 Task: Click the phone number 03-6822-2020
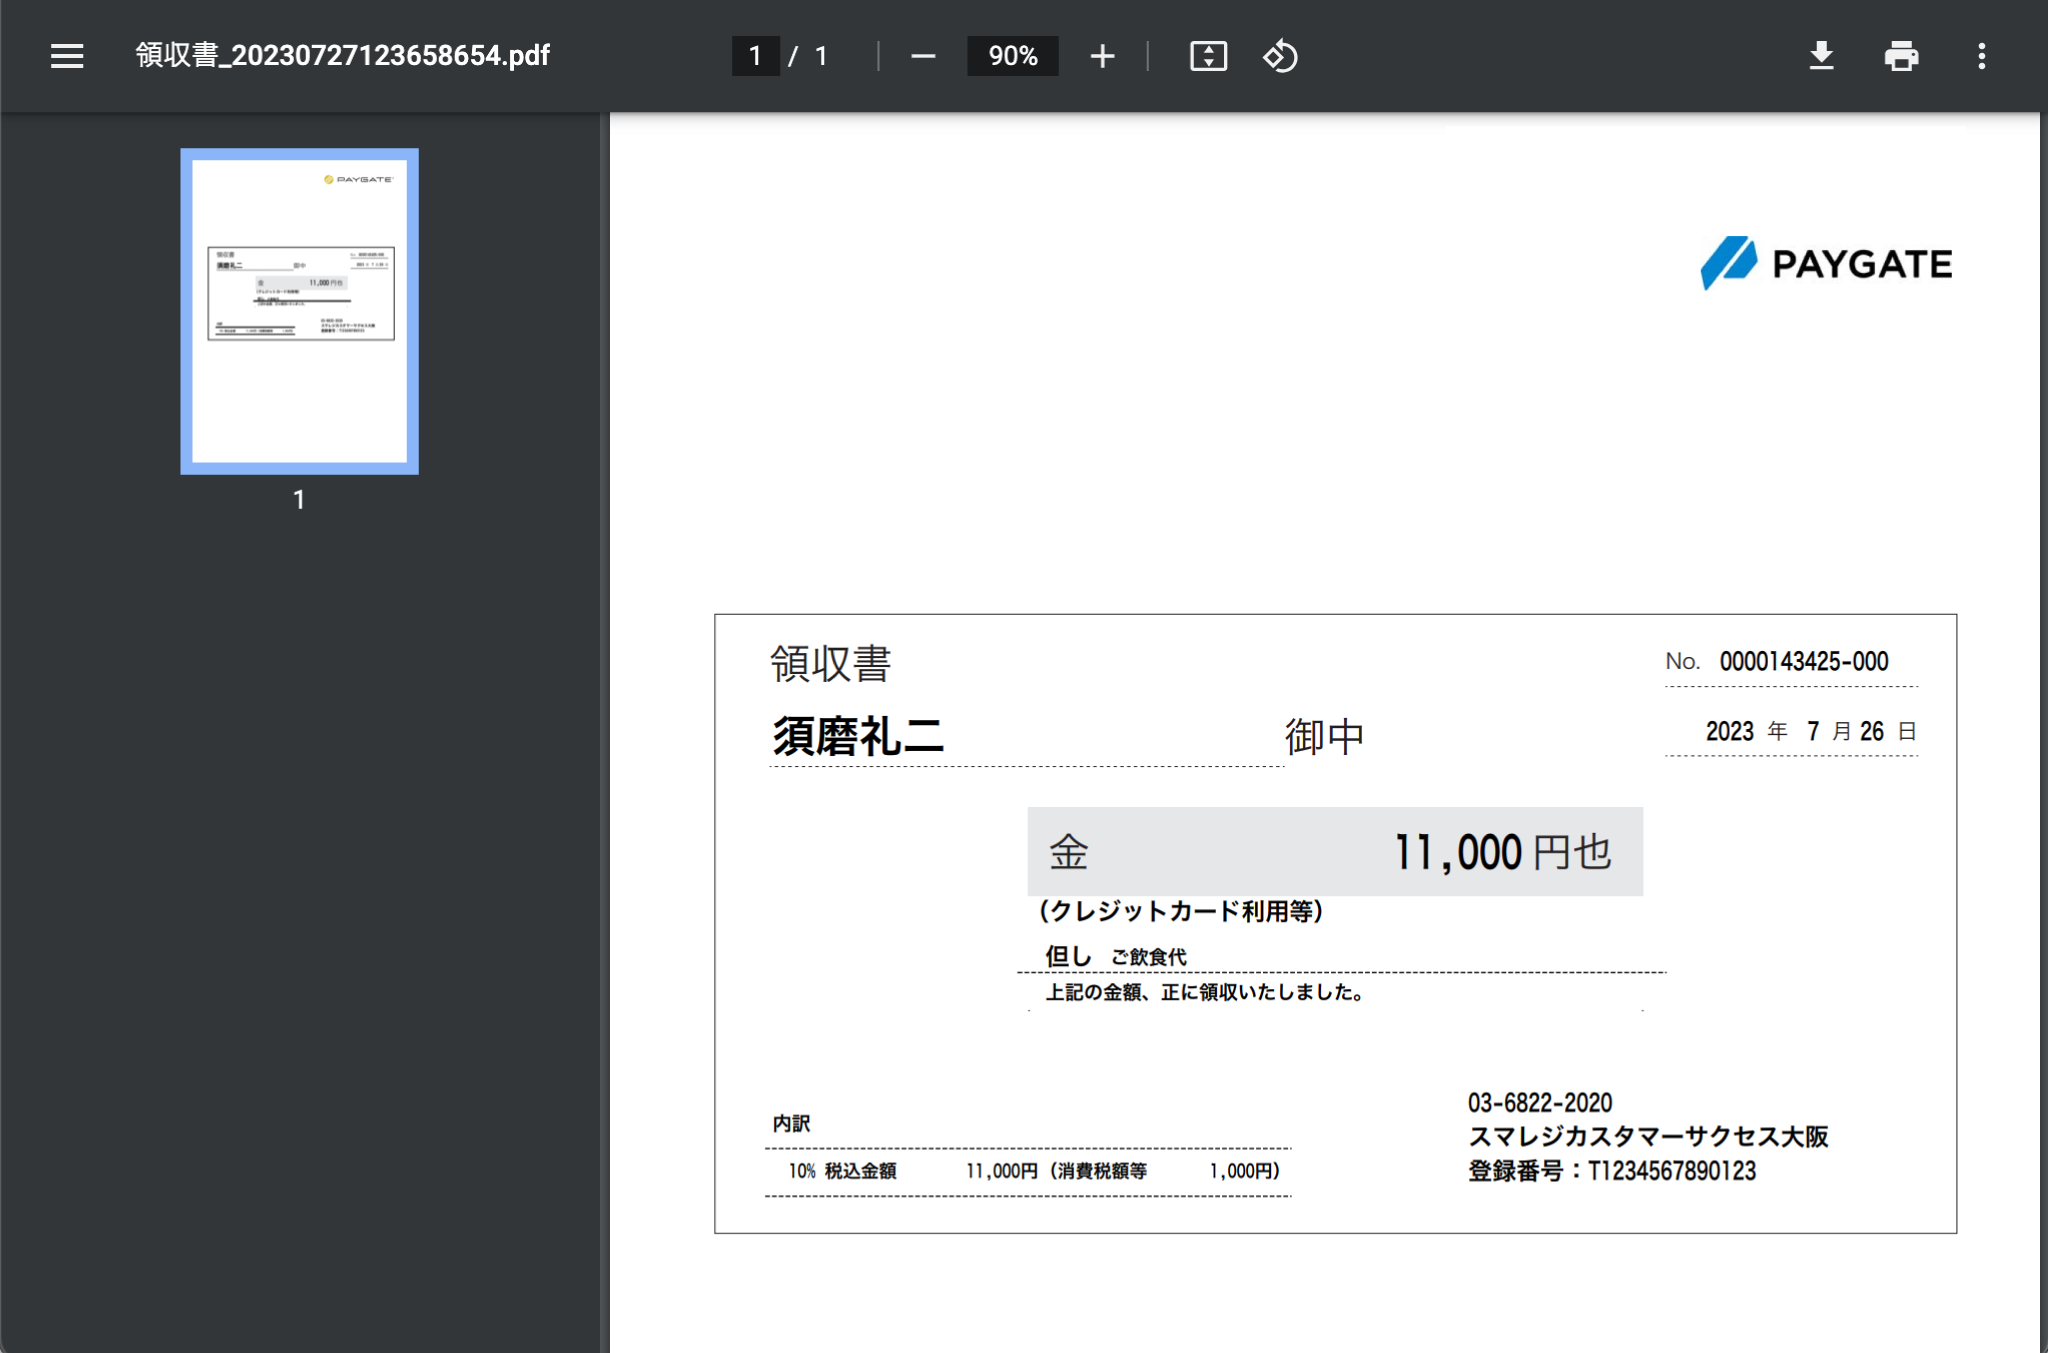click(x=1540, y=1103)
